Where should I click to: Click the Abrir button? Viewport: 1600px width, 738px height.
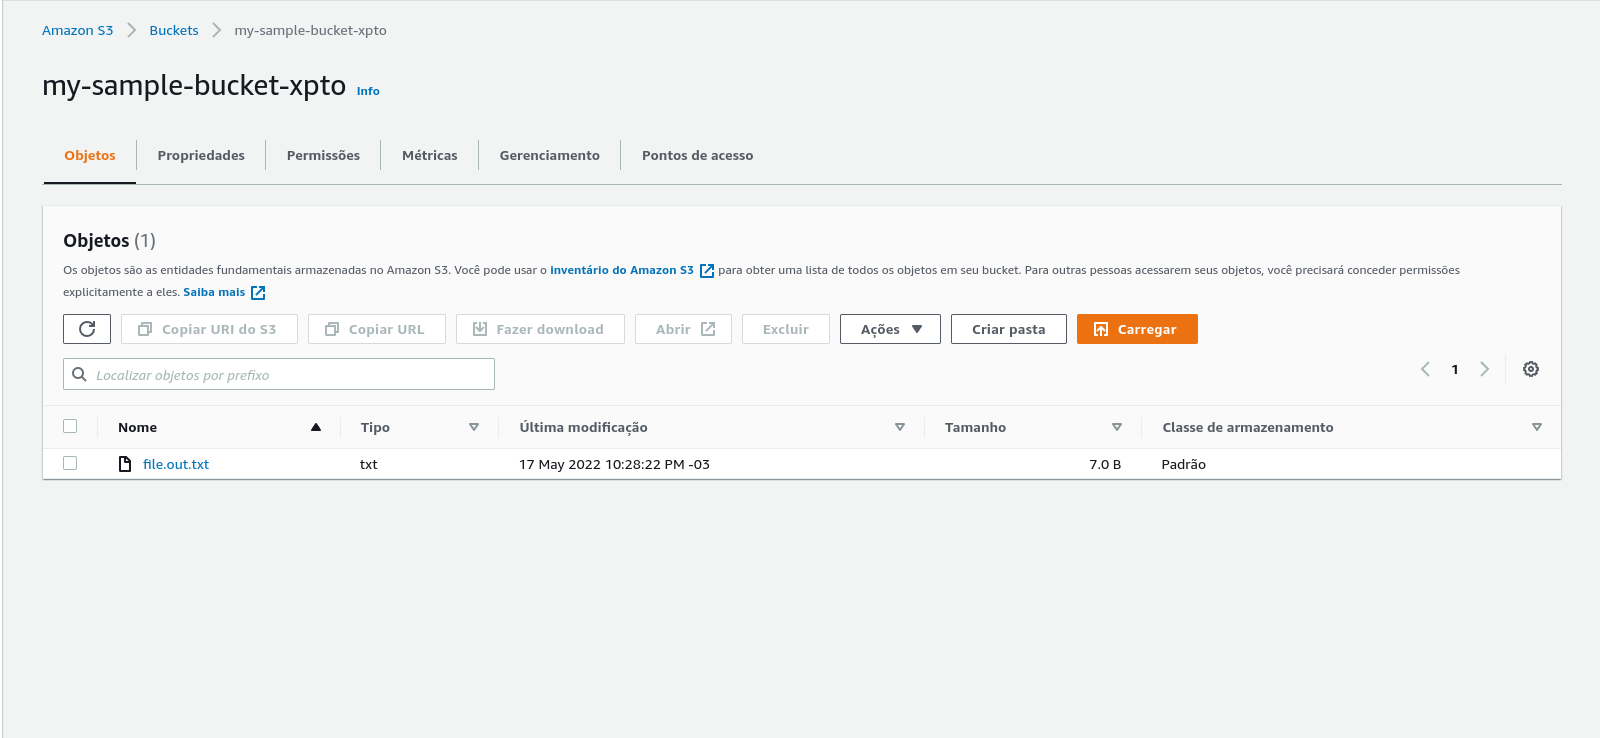(684, 329)
